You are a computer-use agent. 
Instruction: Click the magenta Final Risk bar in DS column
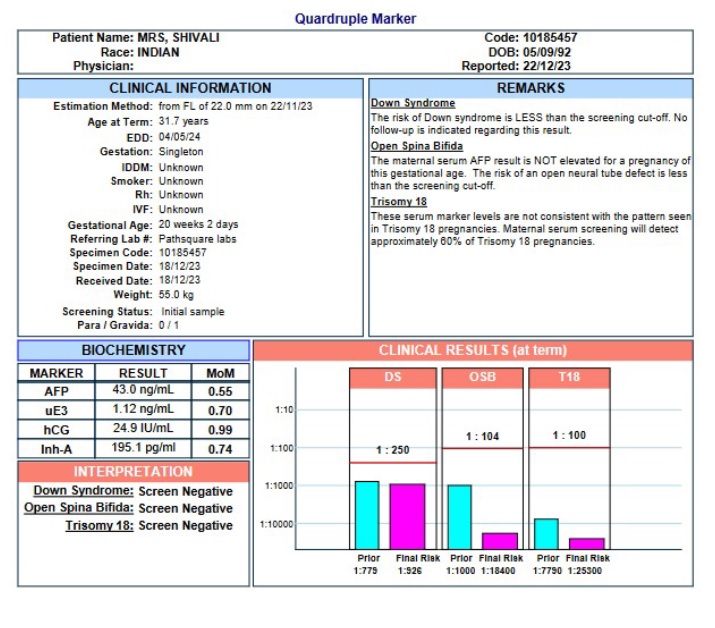tap(407, 515)
